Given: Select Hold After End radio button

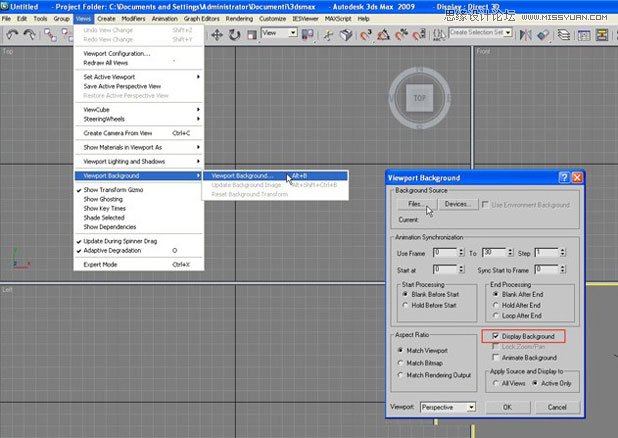Looking at the screenshot, I should [496, 305].
